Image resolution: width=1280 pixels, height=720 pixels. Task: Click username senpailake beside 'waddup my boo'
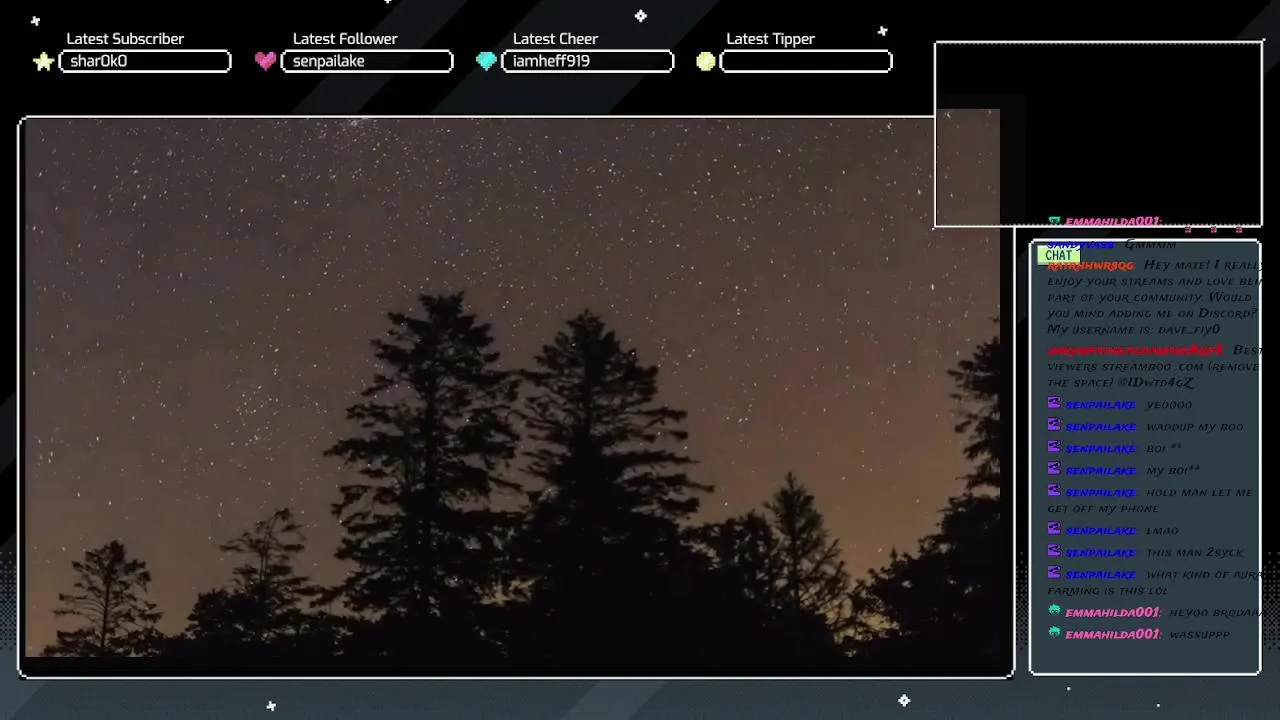pos(1101,427)
